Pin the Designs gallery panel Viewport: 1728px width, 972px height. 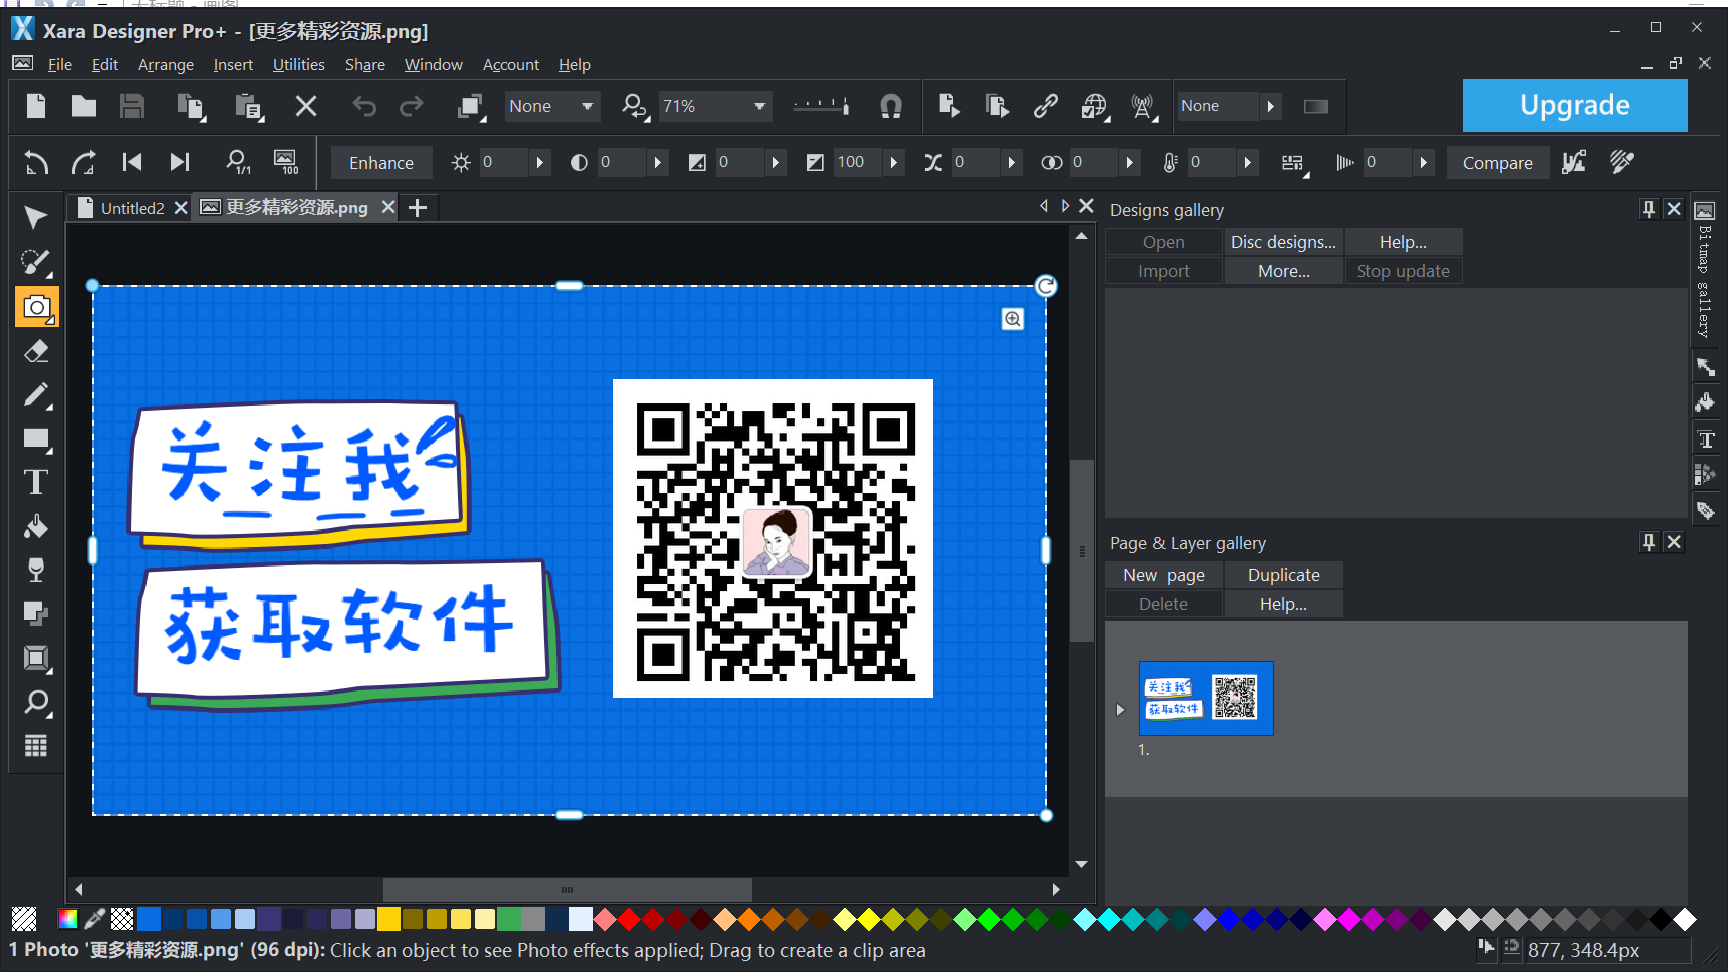point(1649,209)
